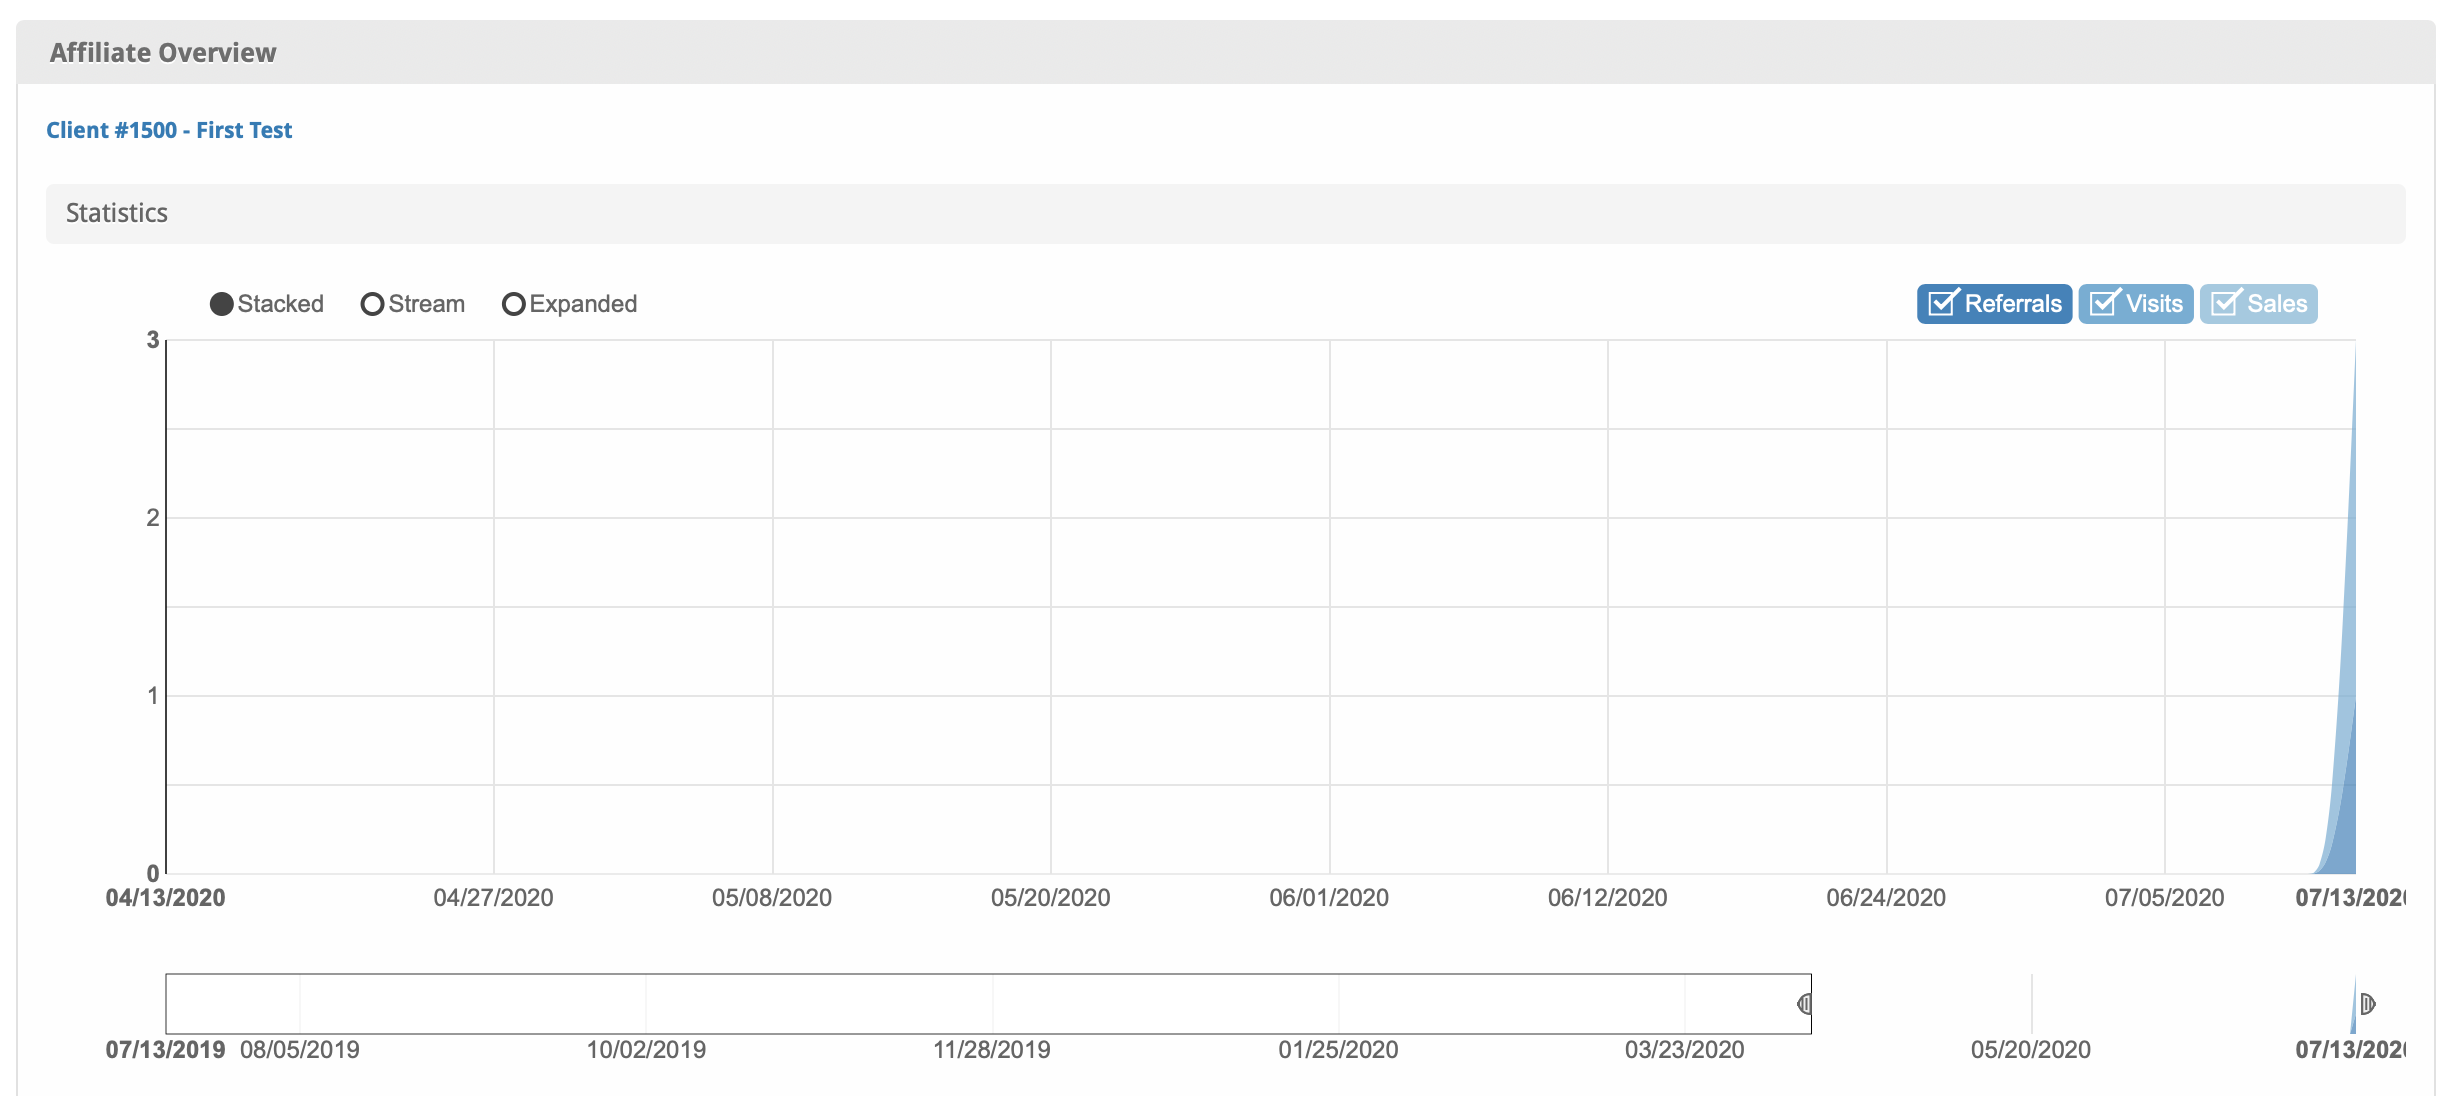Click the Affiliate Overview panel title
The height and width of the screenshot is (1096, 2460).
pyautogui.click(x=163, y=53)
